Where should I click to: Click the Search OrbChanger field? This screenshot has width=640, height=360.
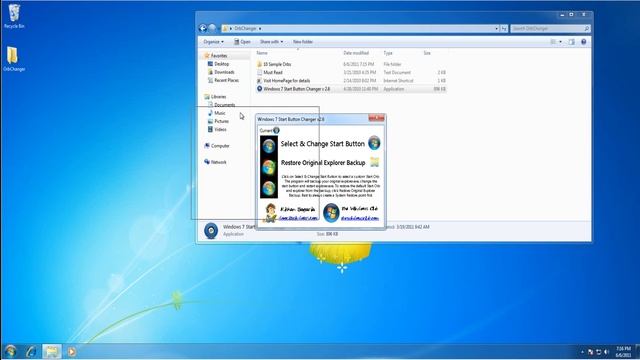point(550,29)
